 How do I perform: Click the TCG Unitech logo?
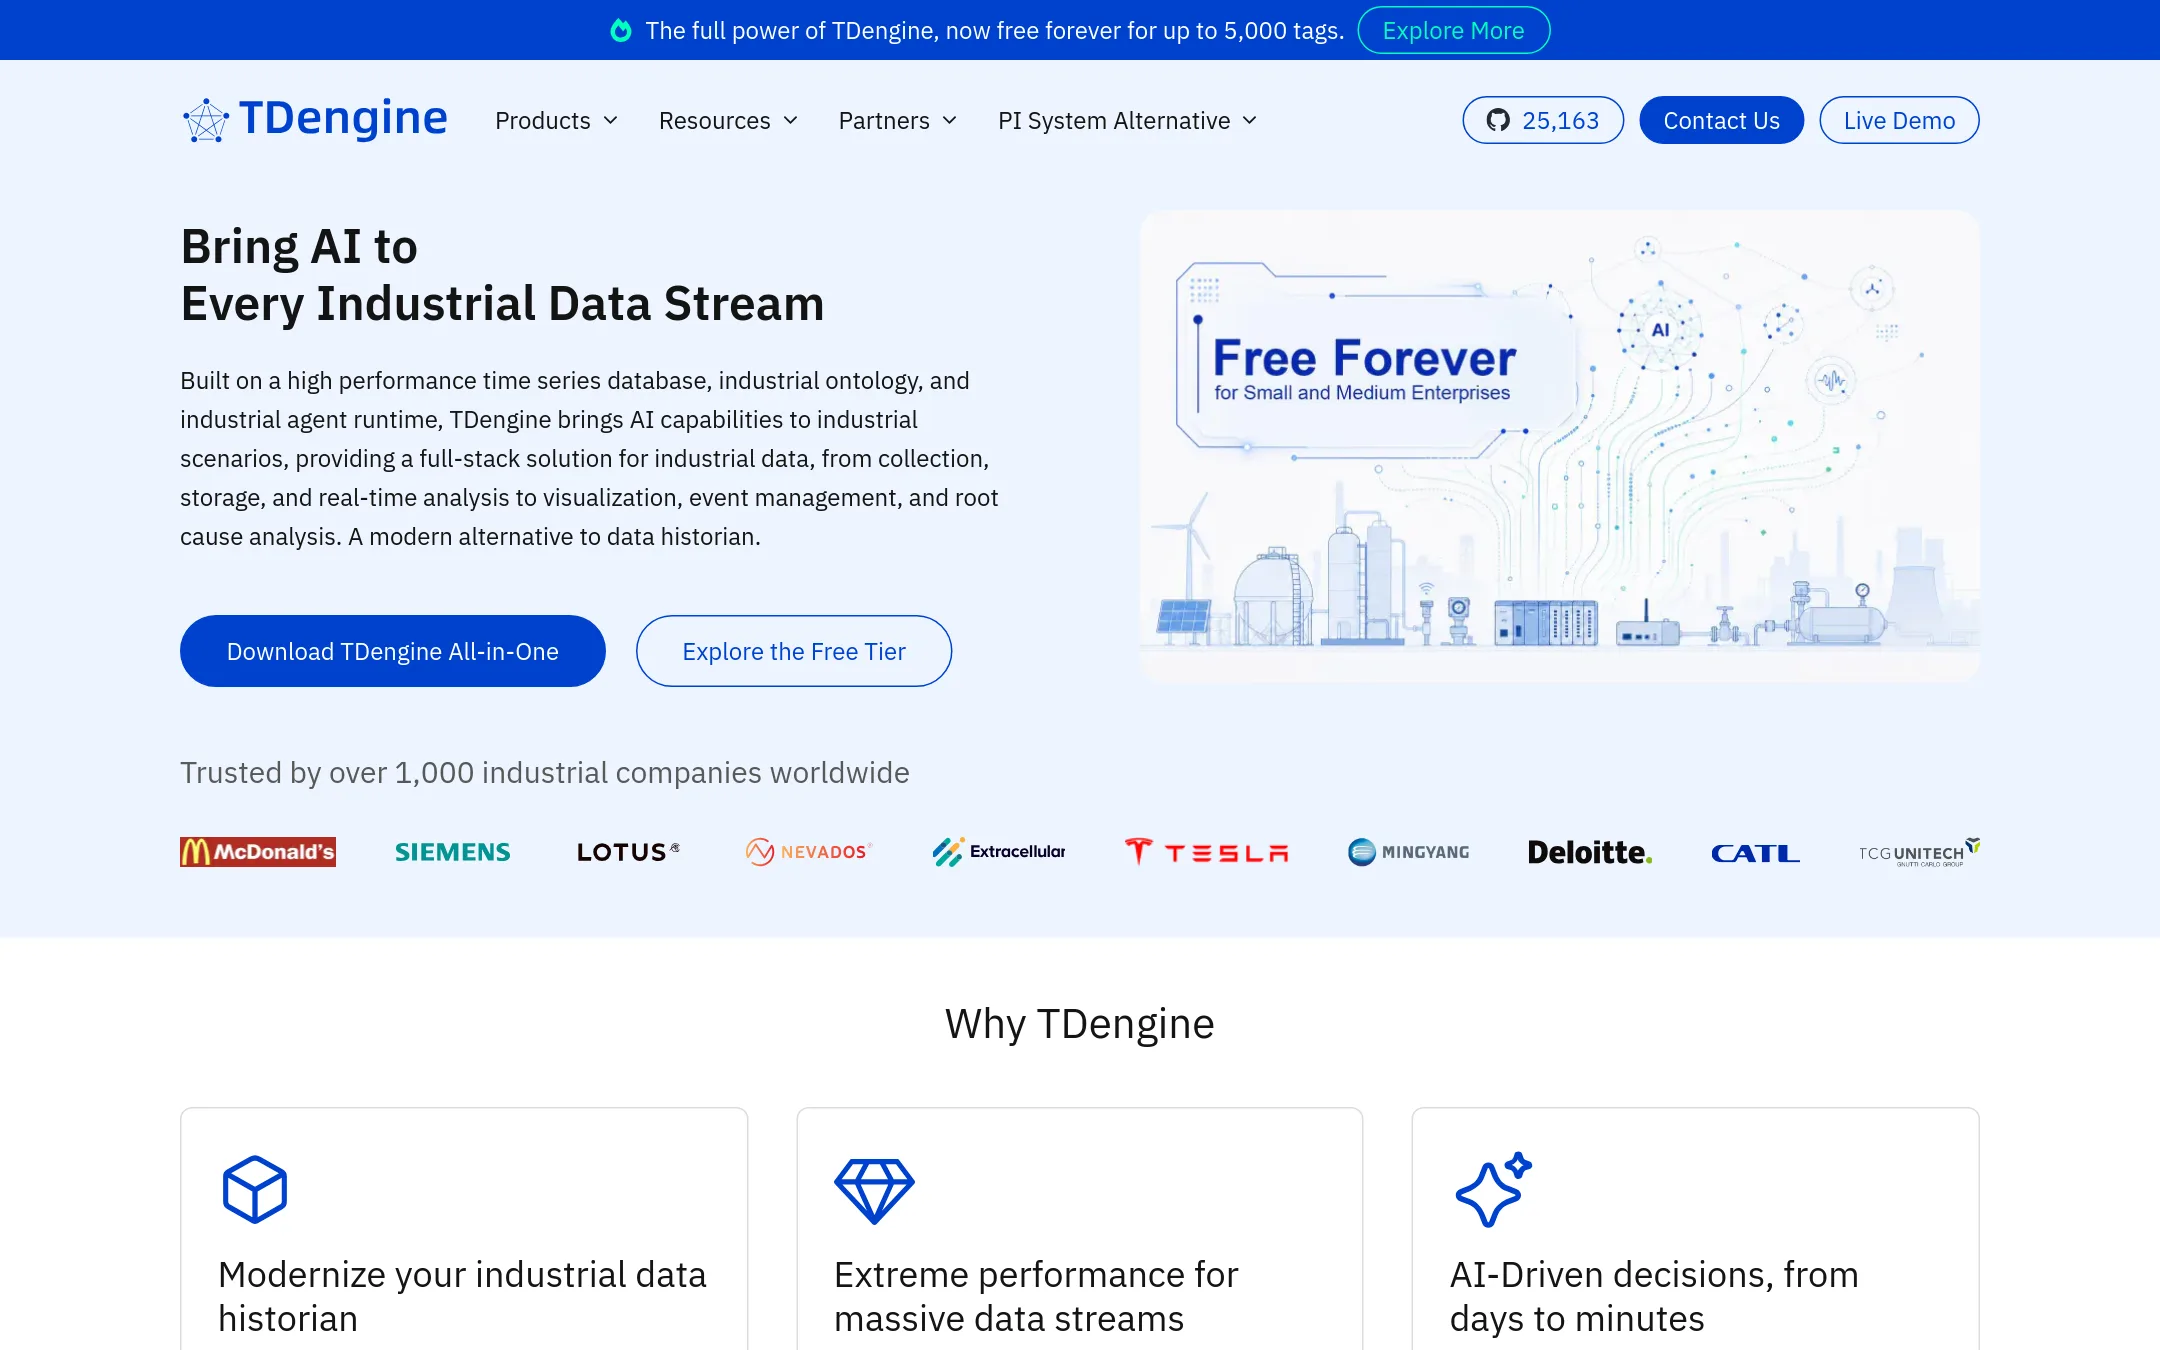pyautogui.click(x=1919, y=852)
